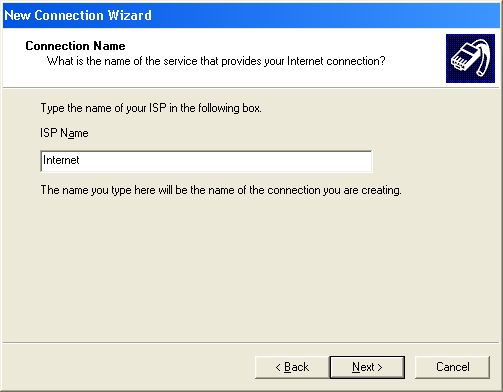Select the ISP Name label
The image size is (503, 392).
tap(64, 133)
